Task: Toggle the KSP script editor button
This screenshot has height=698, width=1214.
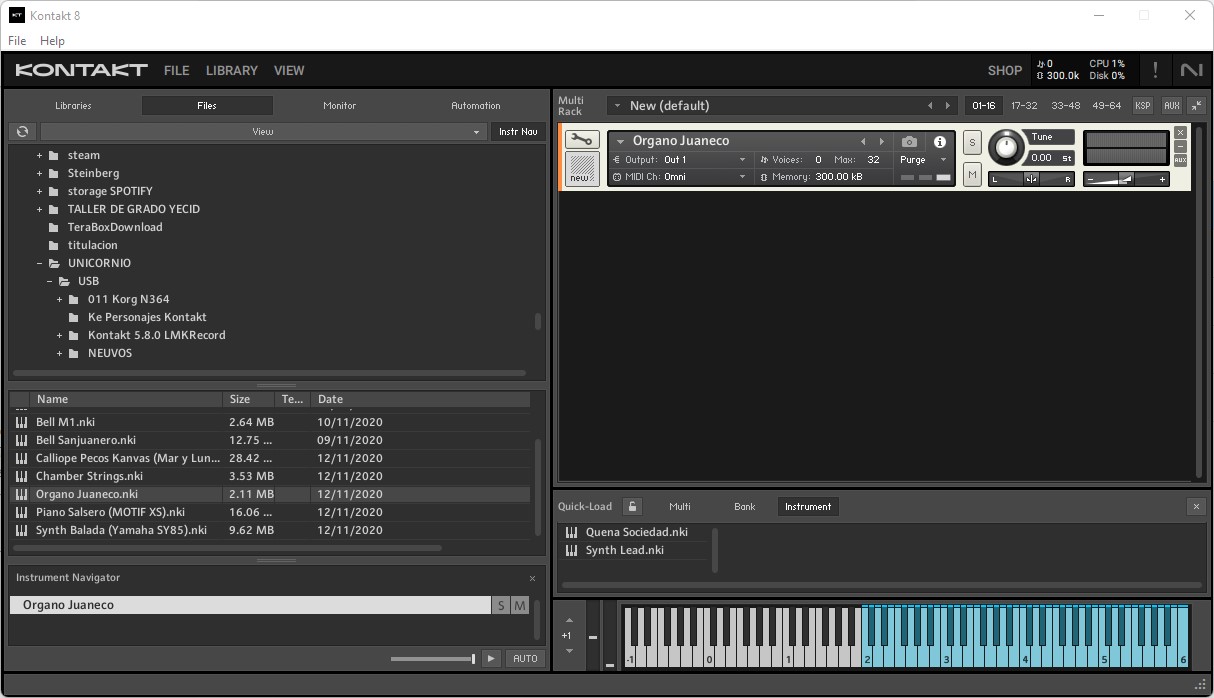Action: point(1142,105)
